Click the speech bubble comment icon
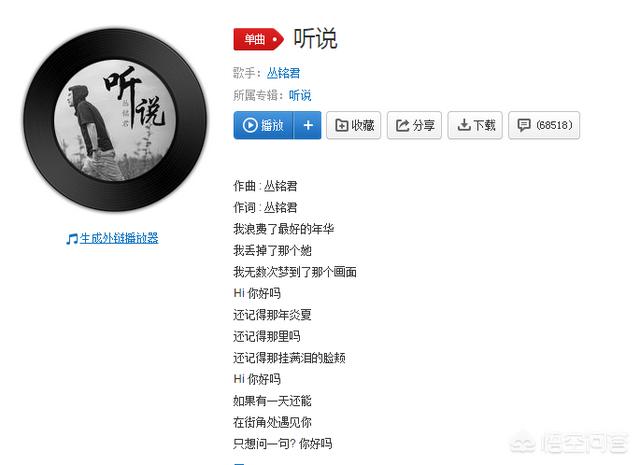The width and height of the screenshot is (640, 465). coord(524,125)
